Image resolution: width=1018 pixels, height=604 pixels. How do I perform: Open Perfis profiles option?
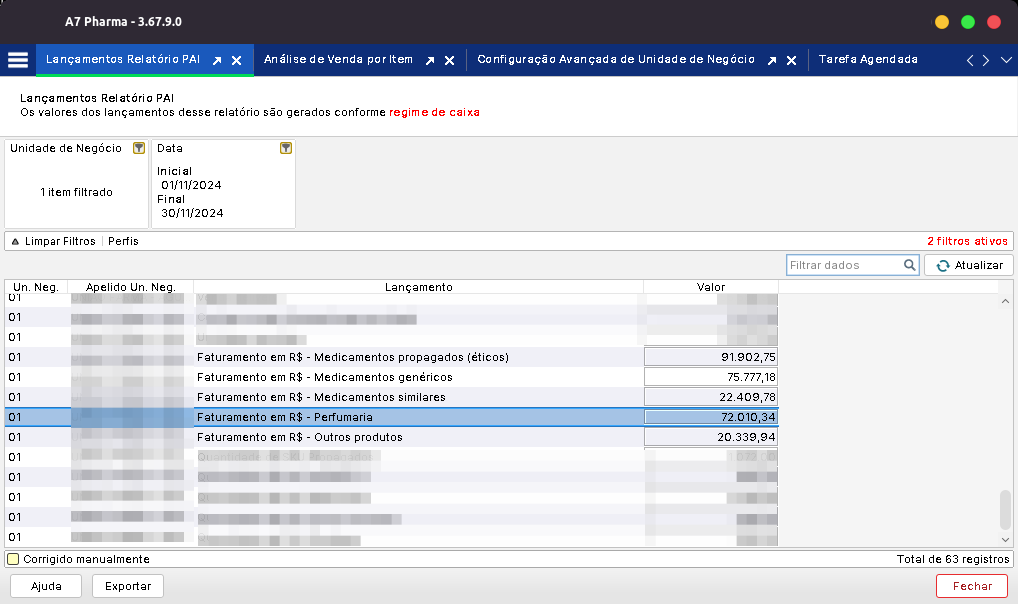[123, 242]
